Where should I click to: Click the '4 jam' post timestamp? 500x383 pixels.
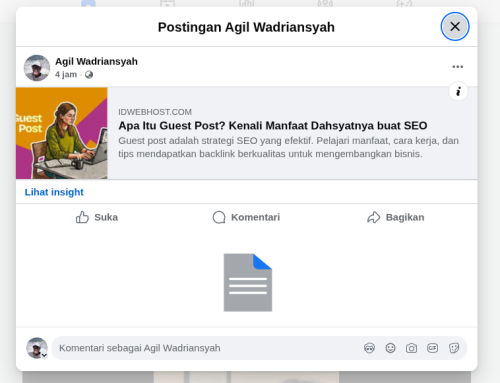[x=66, y=74]
